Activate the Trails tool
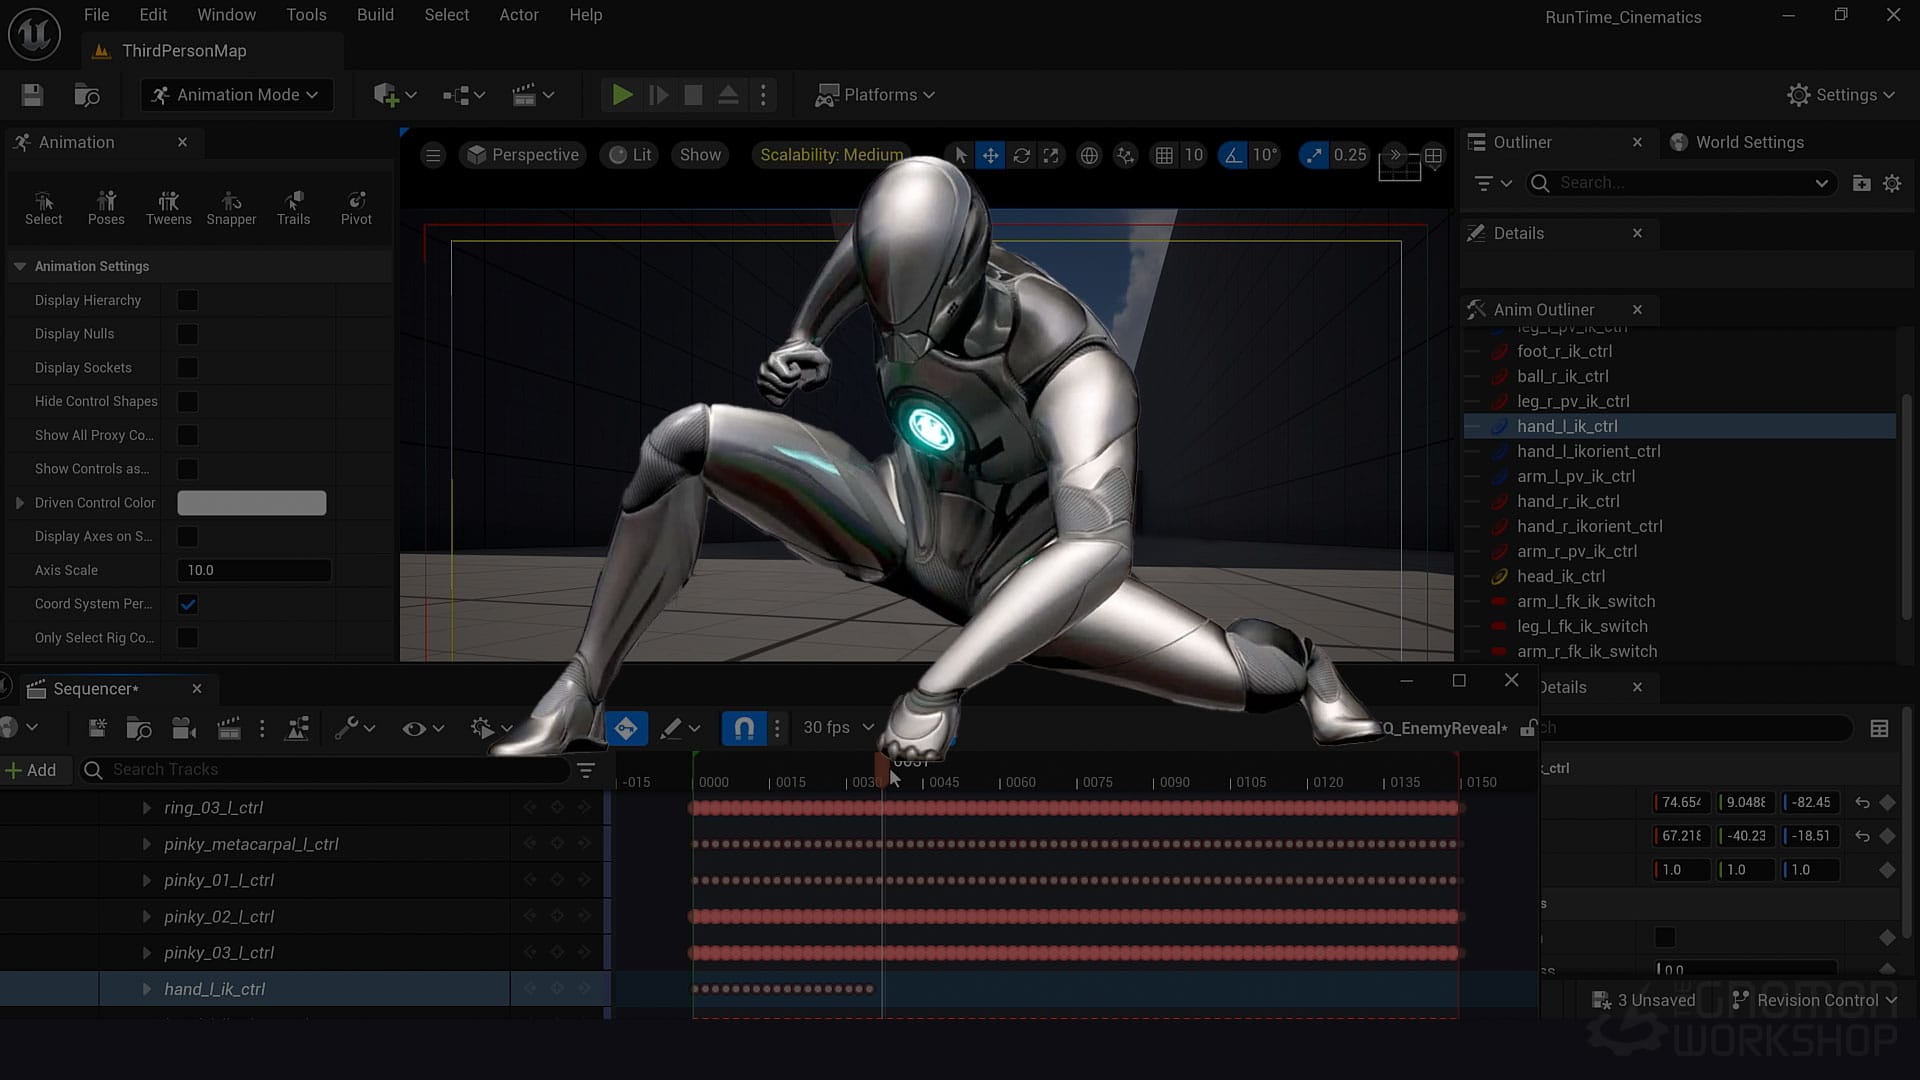Image resolution: width=1920 pixels, height=1080 pixels. [293, 207]
